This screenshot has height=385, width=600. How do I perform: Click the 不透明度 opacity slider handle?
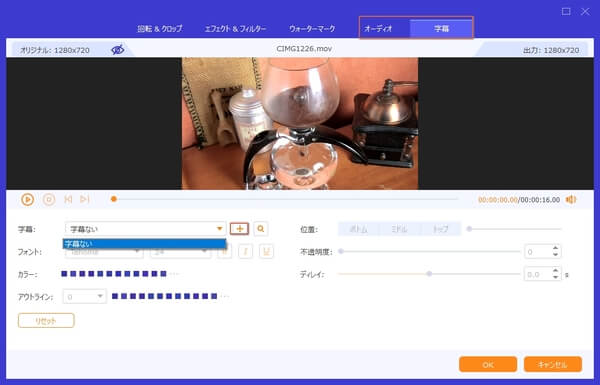341,251
